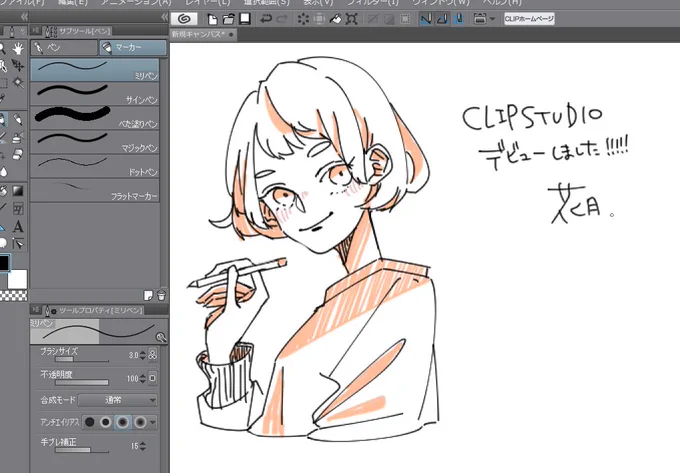
Task: Switch to the マーカー sub tool group
Action: (x=133, y=48)
